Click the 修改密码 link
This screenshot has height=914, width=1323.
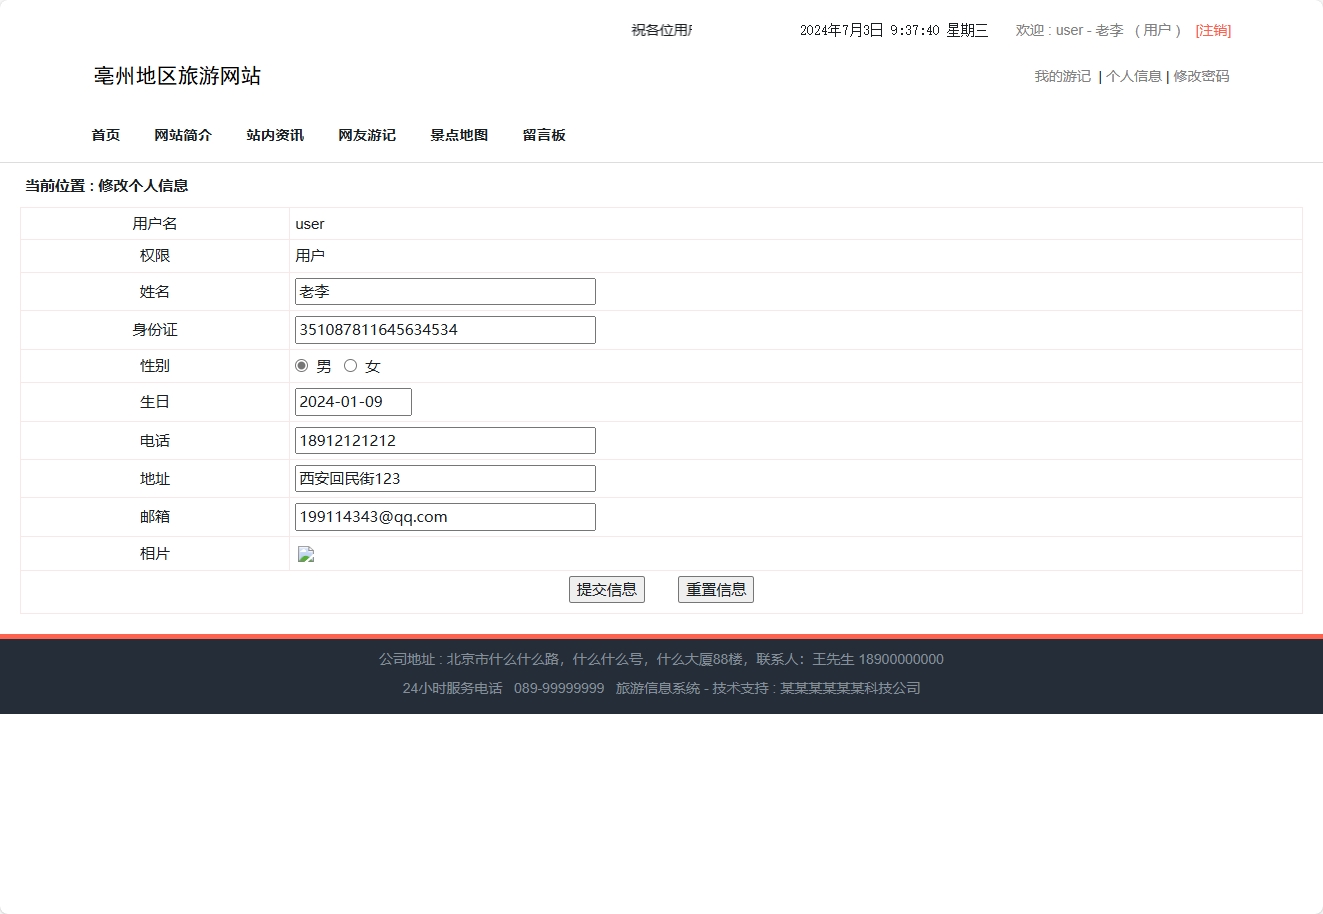pyautogui.click(x=1201, y=75)
